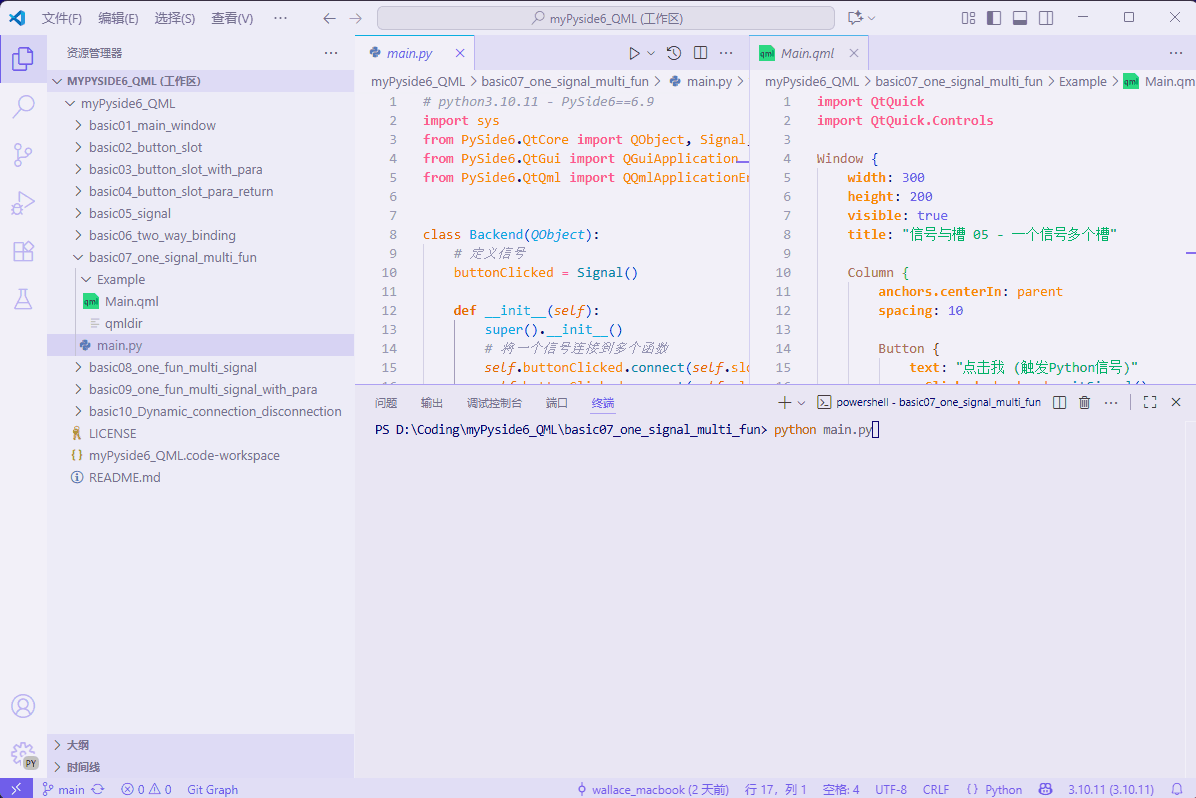Open notifications bell in status bar
This screenshot has width=1196, height=798.
pyautogui.click(x=1177, y=790)
